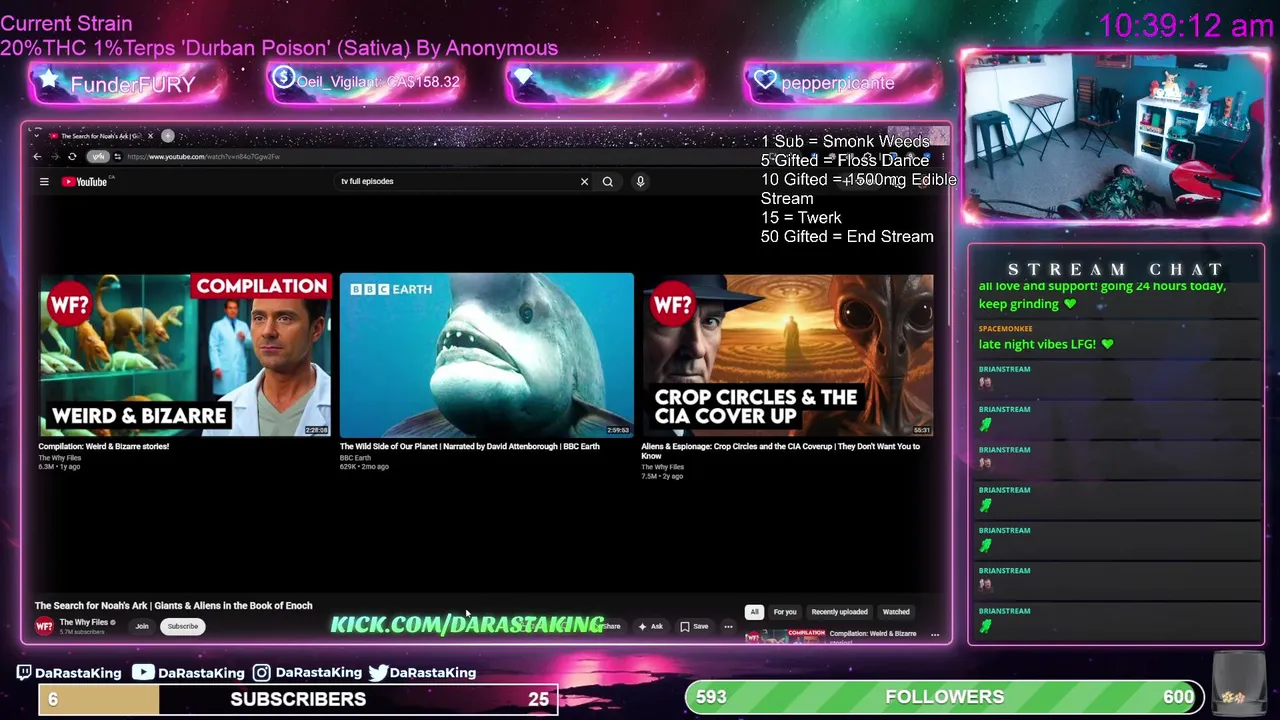The height and width of the screenshot is (720, 1280).
Task: Open options for the sidebar Compilation video
Action: tap(935, 634)
